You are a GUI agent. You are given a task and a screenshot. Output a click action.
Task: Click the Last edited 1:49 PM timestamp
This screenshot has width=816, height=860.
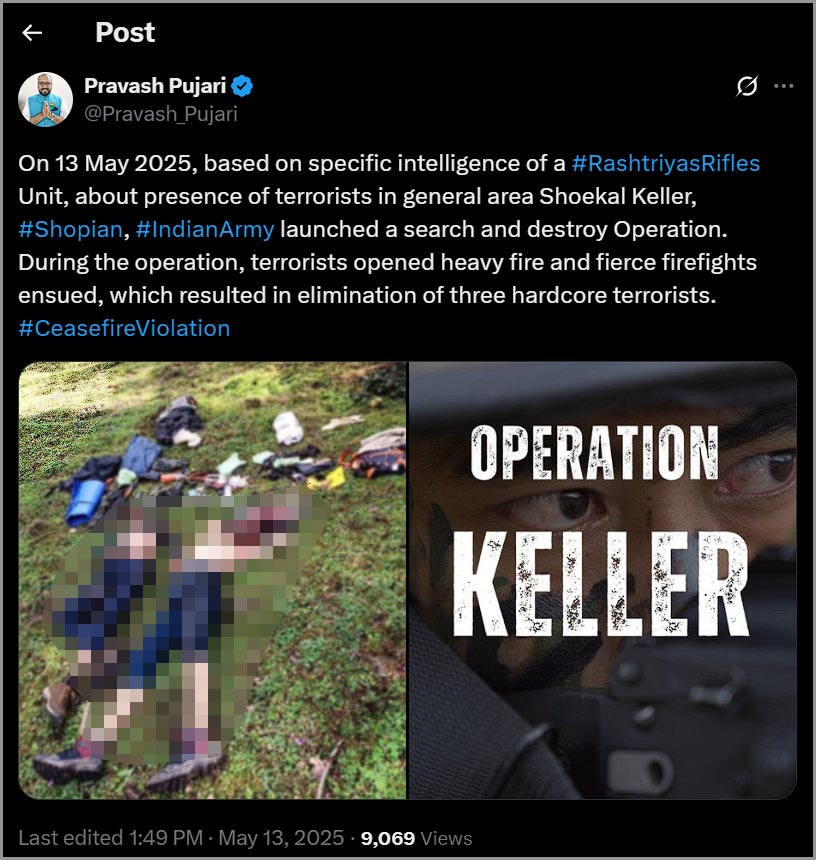tap(110, 838)
